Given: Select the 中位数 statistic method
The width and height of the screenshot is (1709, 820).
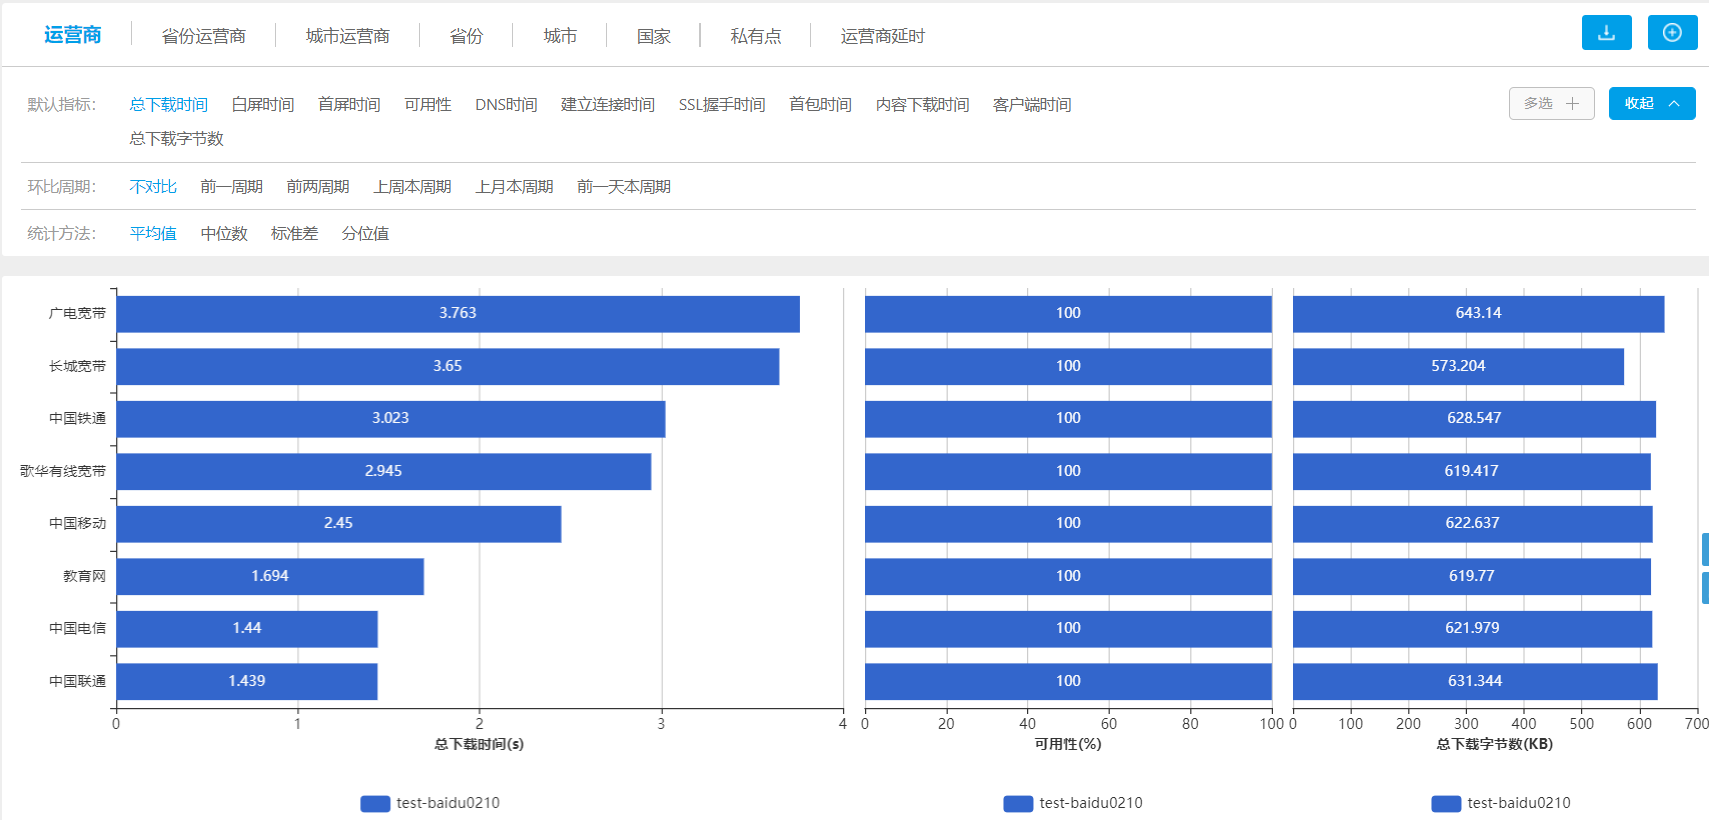Looking at the screenshot, I should [224, 234].
